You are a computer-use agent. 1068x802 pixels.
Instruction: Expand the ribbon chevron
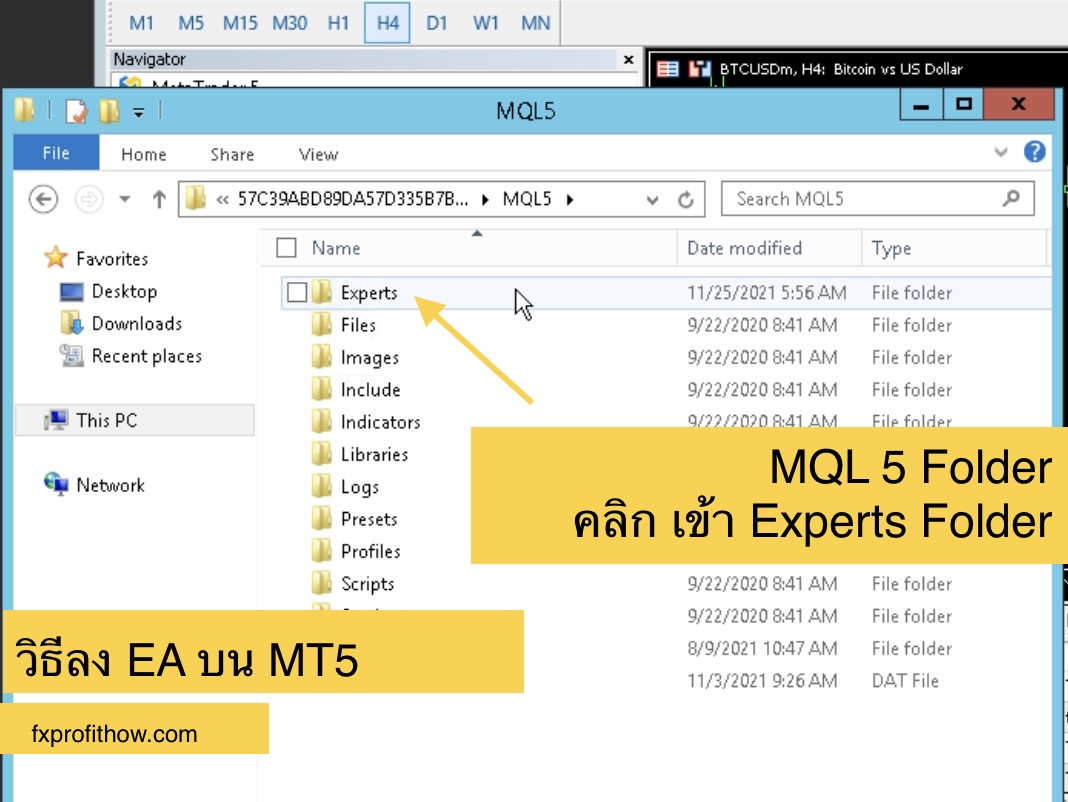(1001, 152)
